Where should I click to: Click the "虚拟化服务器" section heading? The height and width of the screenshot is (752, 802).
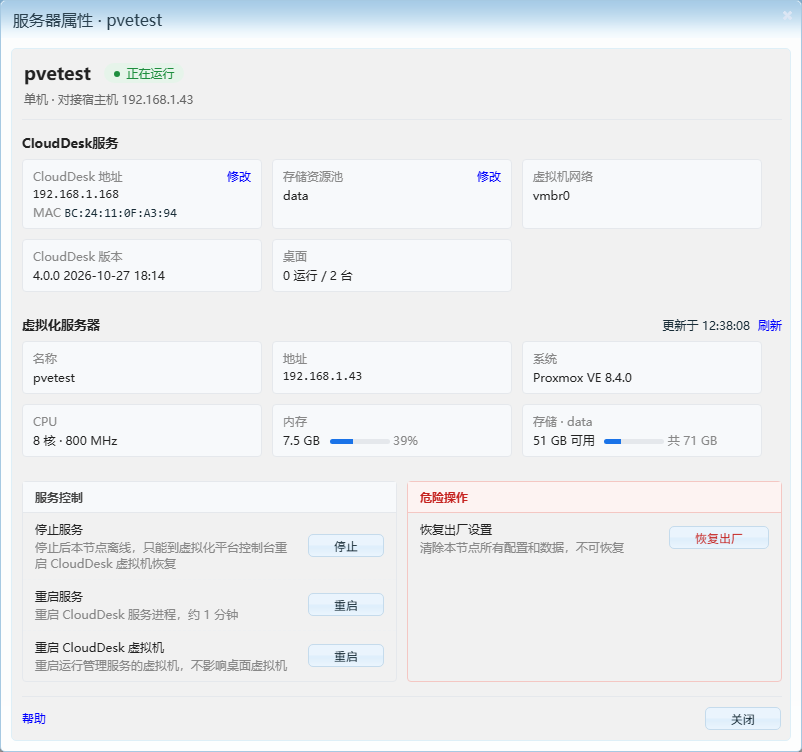[61, 325]
